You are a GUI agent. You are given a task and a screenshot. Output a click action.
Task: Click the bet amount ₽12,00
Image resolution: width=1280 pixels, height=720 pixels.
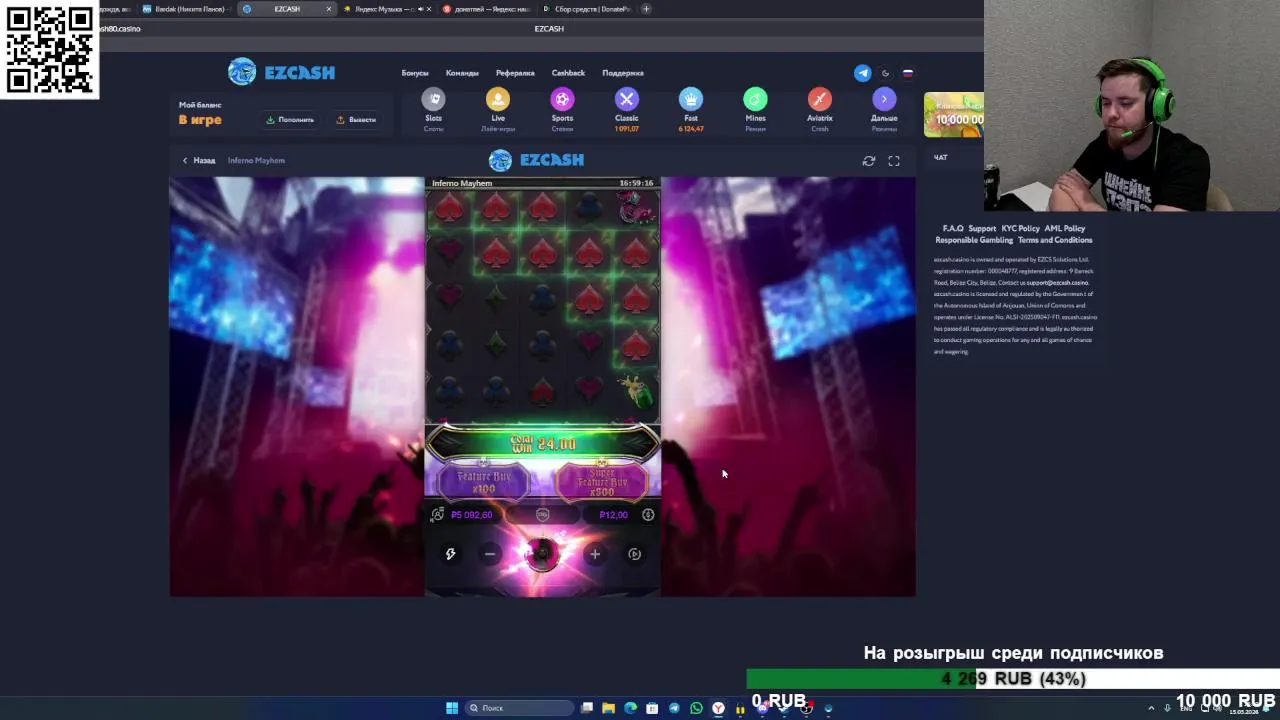[613, 515]
